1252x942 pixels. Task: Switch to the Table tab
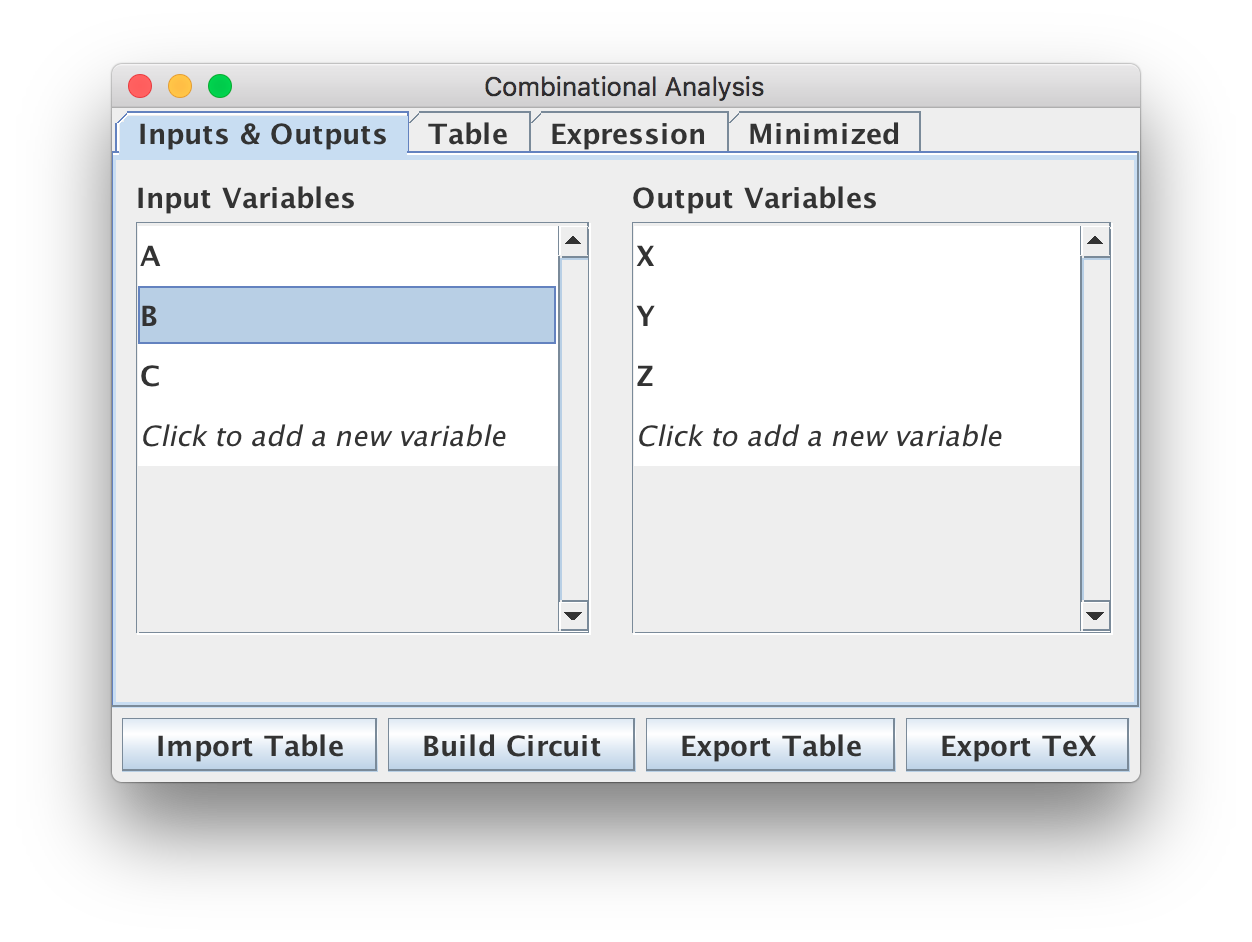tap(468, 134)
